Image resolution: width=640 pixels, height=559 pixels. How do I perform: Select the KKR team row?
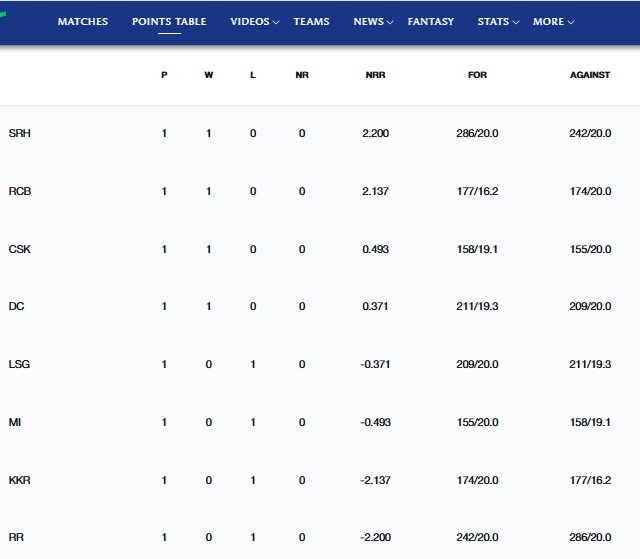click(320, 480)
